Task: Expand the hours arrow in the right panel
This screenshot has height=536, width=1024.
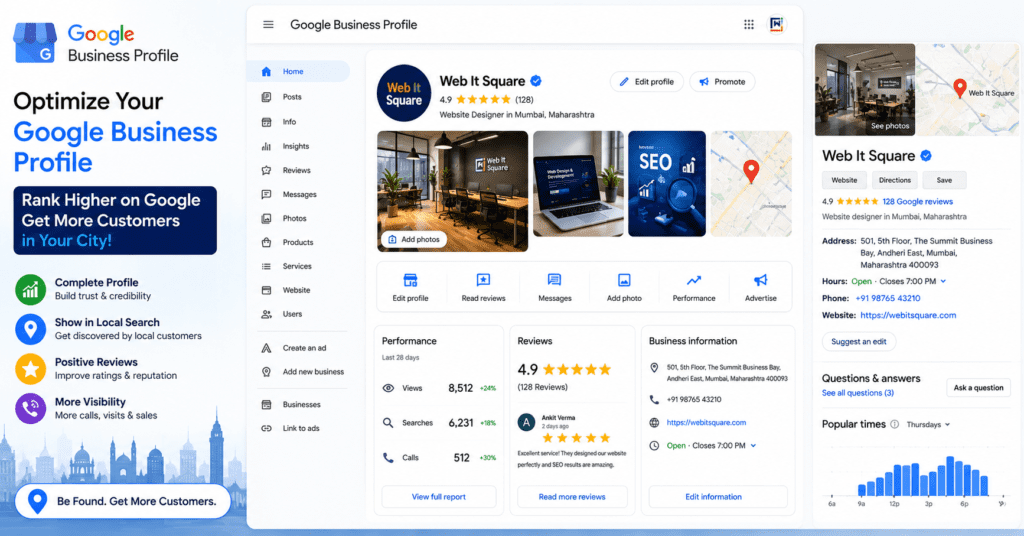Action: click(943, 281)
